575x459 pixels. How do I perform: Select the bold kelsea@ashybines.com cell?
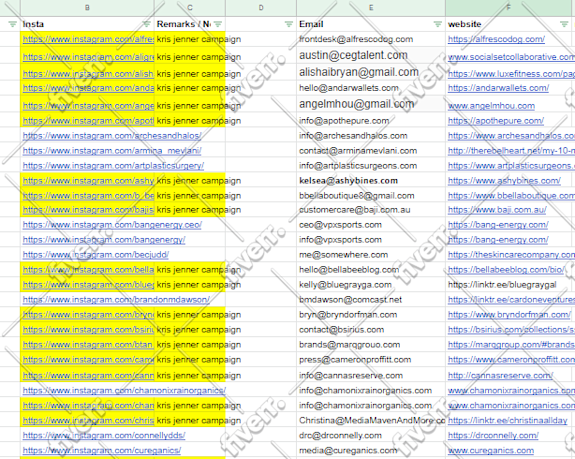tap(371, 181)
